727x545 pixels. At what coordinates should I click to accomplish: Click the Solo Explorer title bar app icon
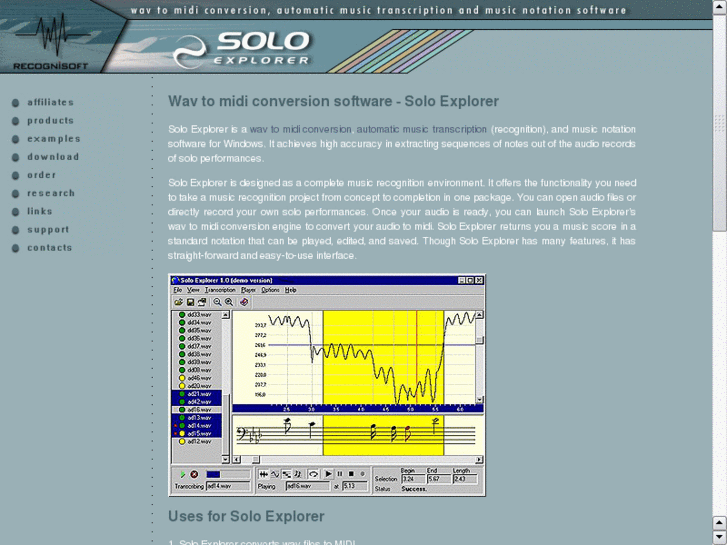(x=175, y=280)
